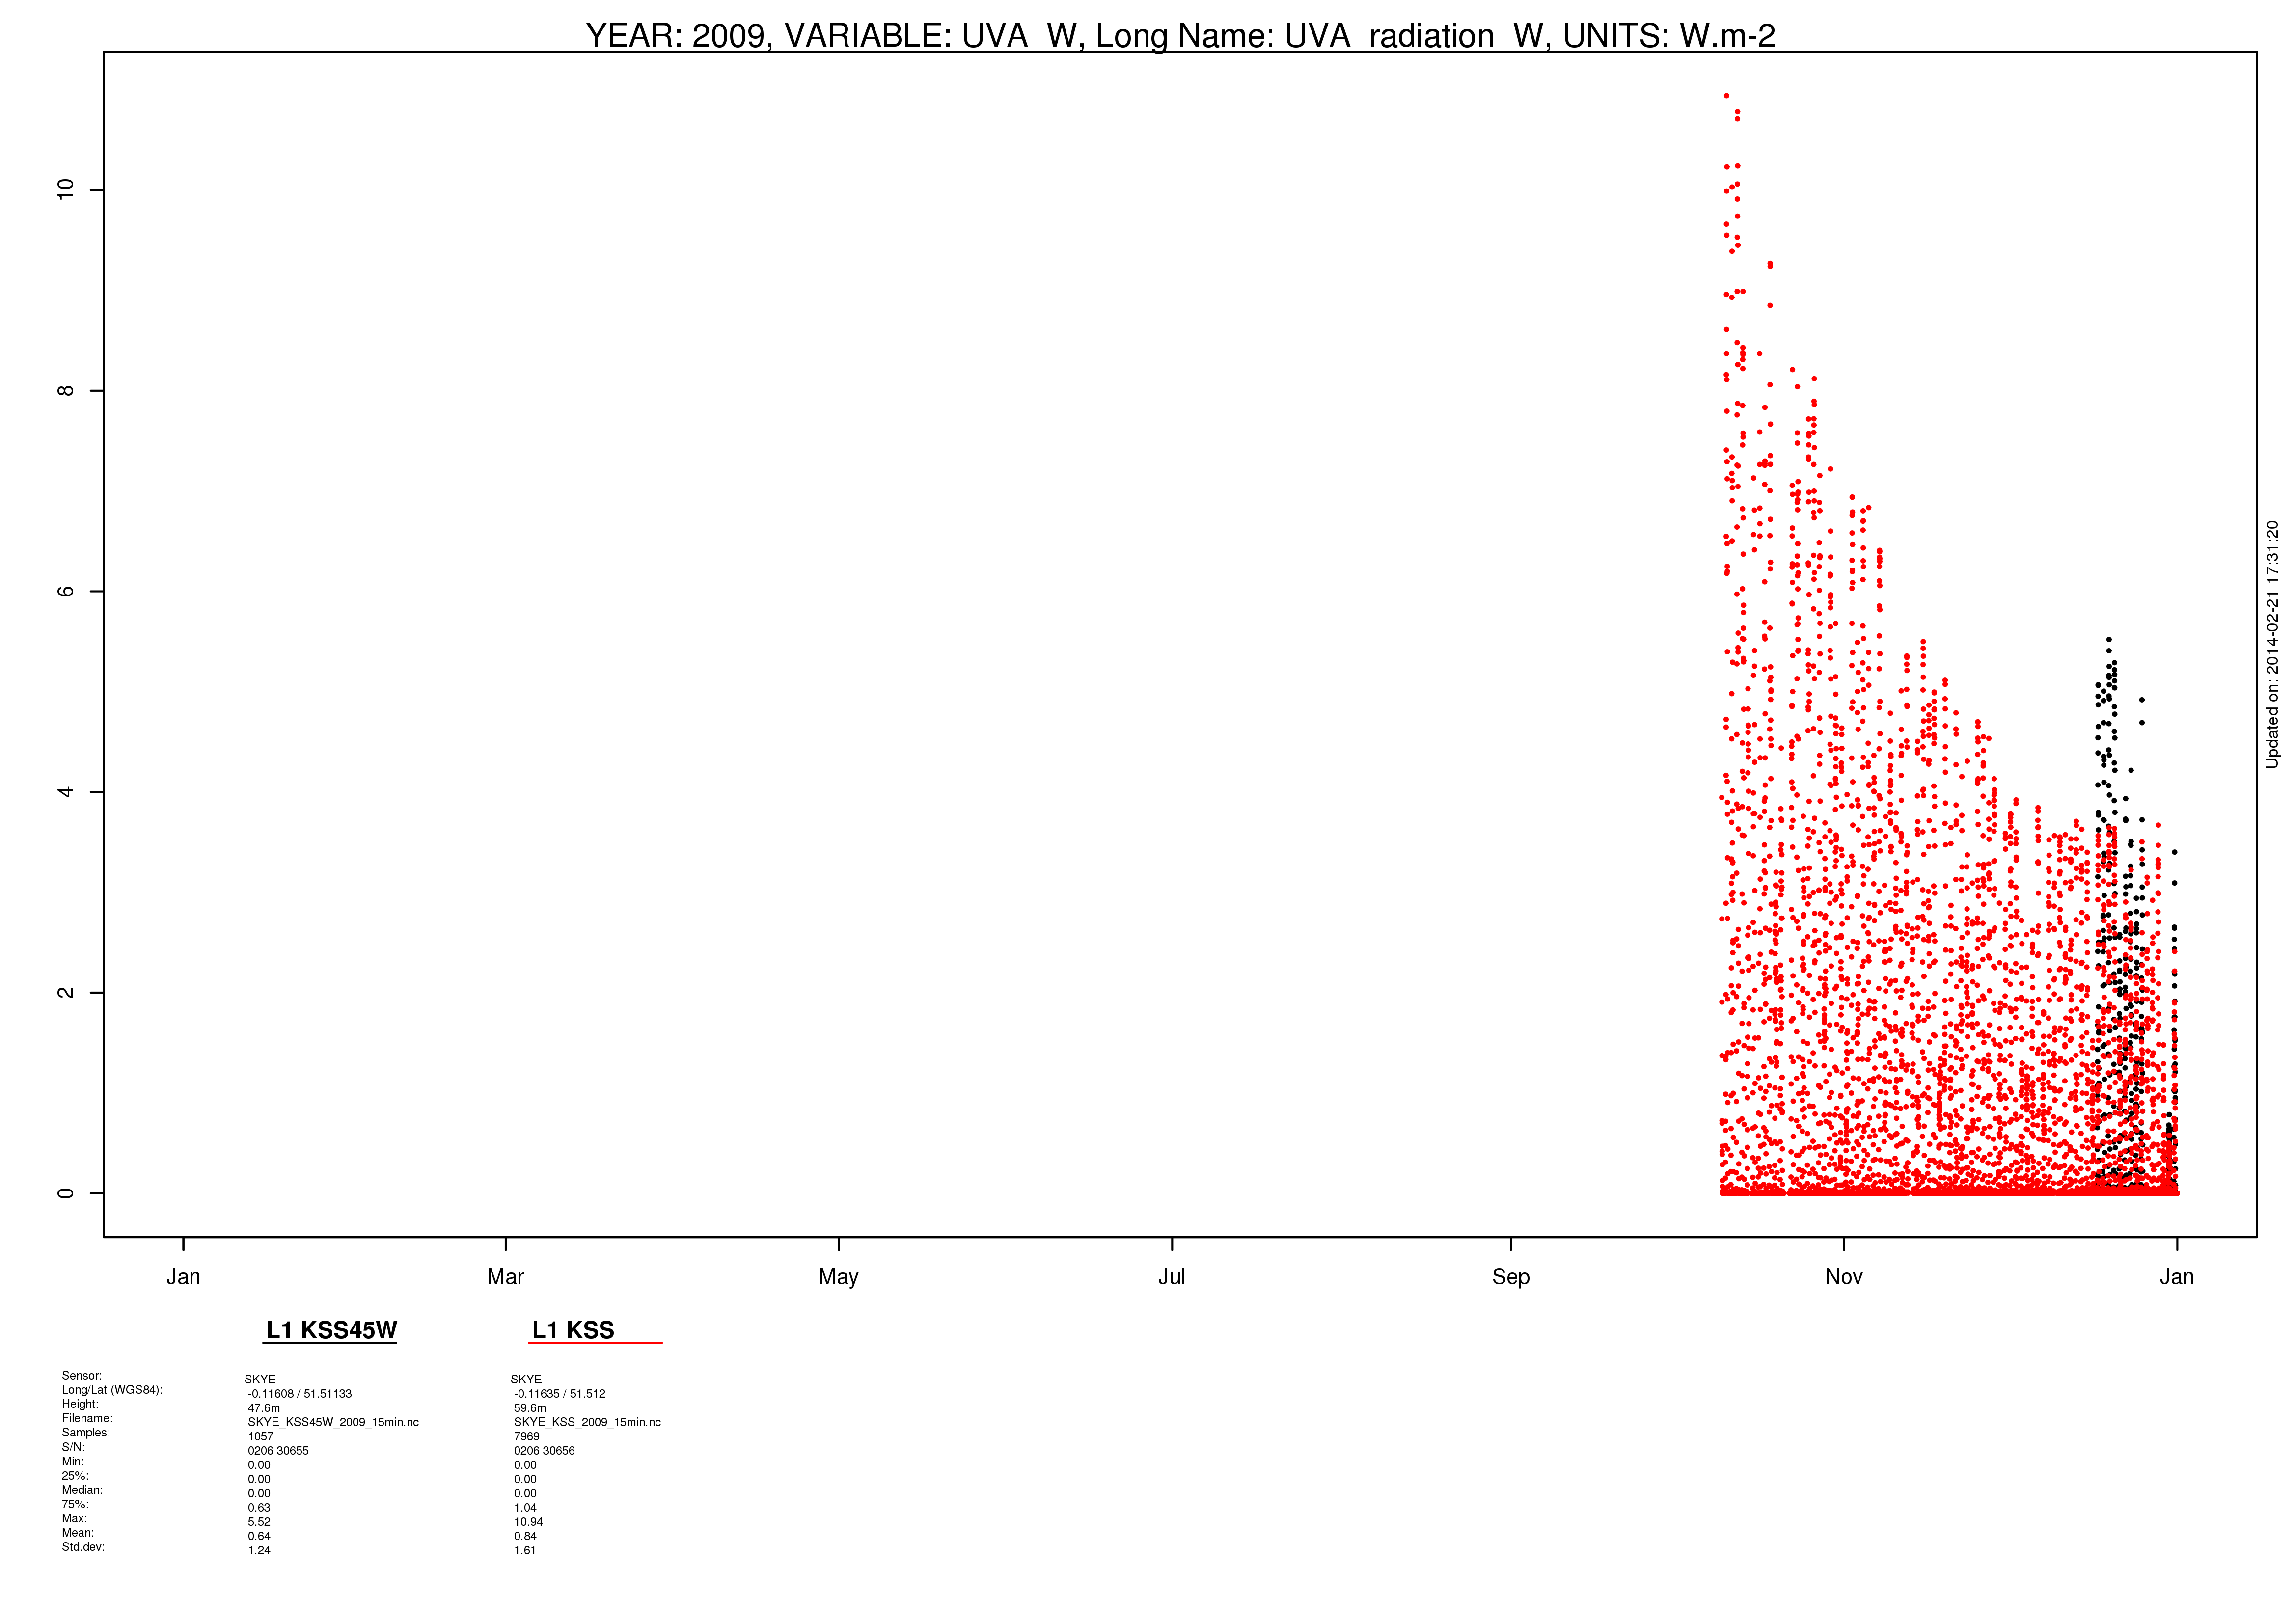Click samples value '7969'
The width and height of the screenshot is (2296, 1624).
click(x=526, y=1437)
